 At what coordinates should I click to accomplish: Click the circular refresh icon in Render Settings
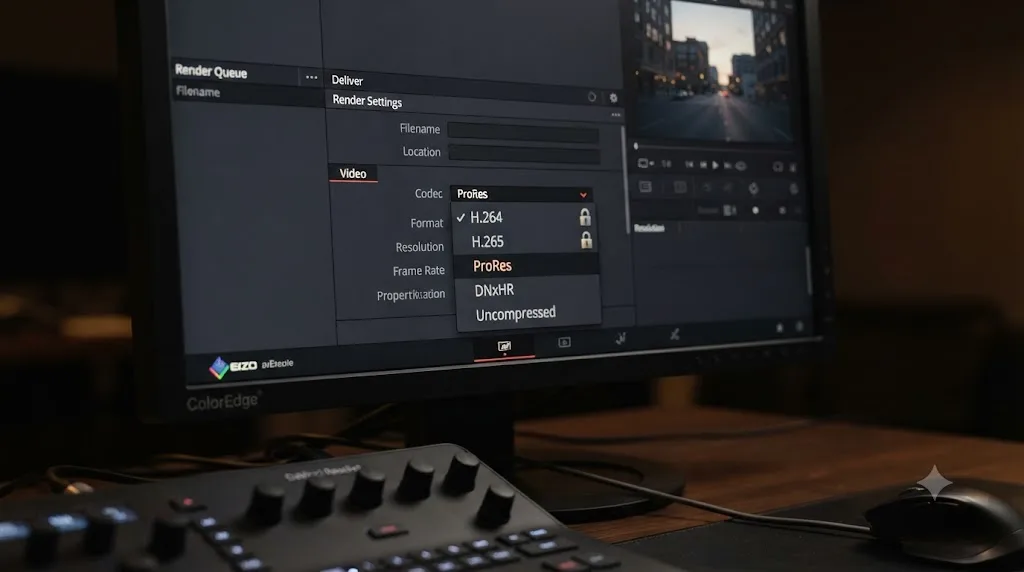coord(592,97)
